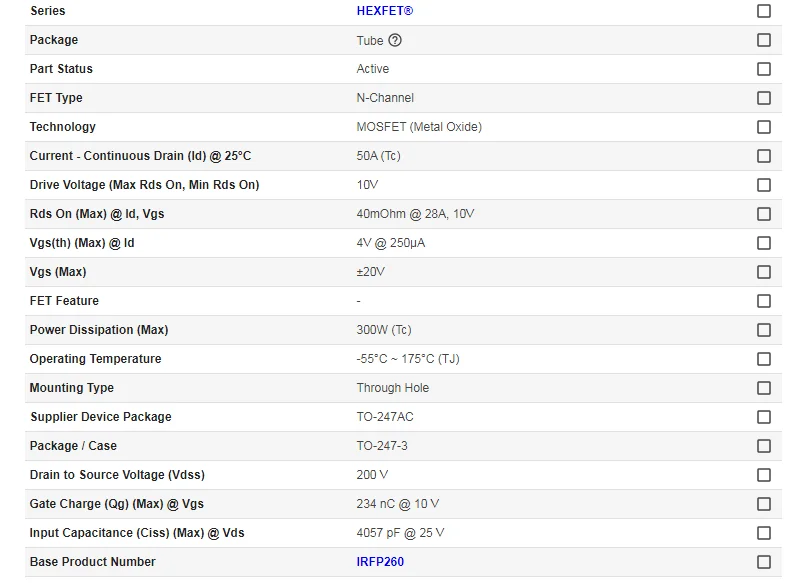Open the IRFP260 base product number link
Screen dimensions: 789x583
click(x=380, y=562)
